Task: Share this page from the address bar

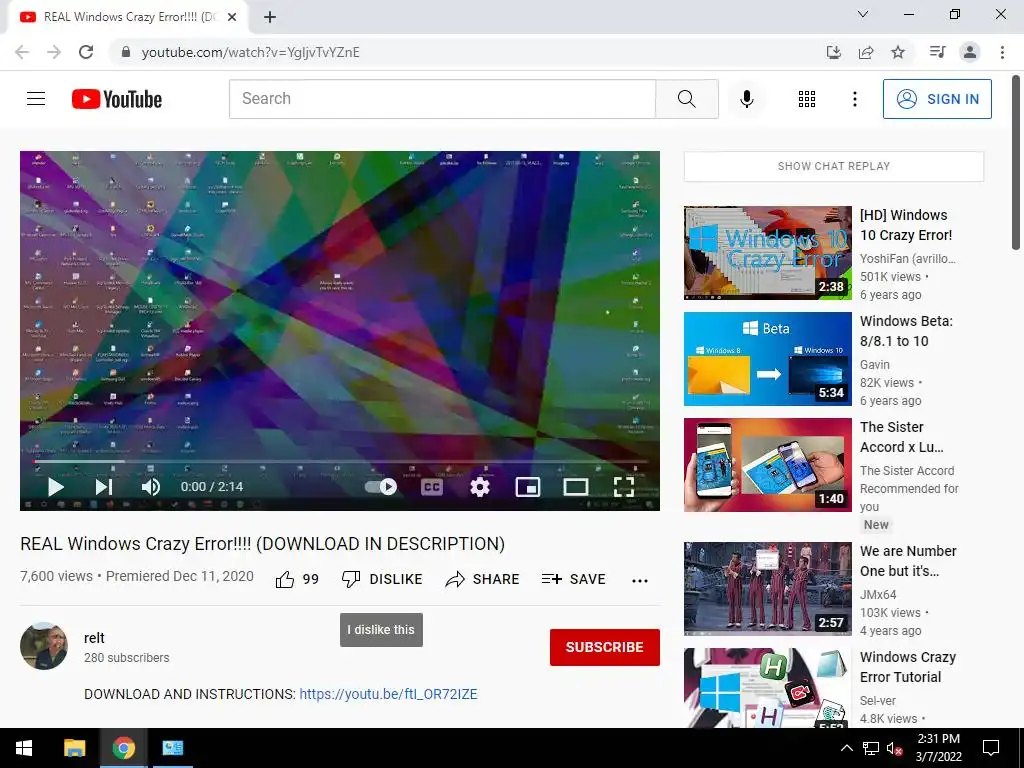Action: click(866, 52)
